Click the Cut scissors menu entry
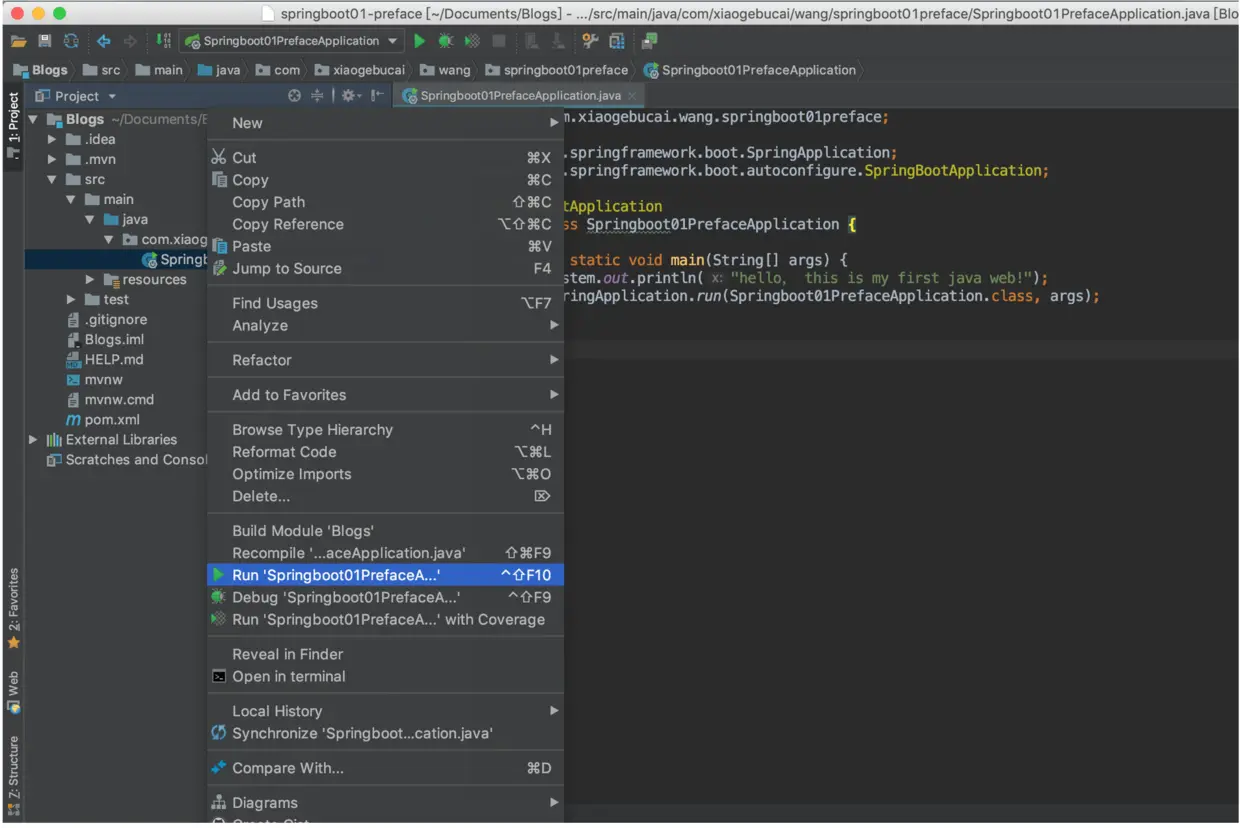The height and width of the screenshot is (828, 1240). coord(385,158)
